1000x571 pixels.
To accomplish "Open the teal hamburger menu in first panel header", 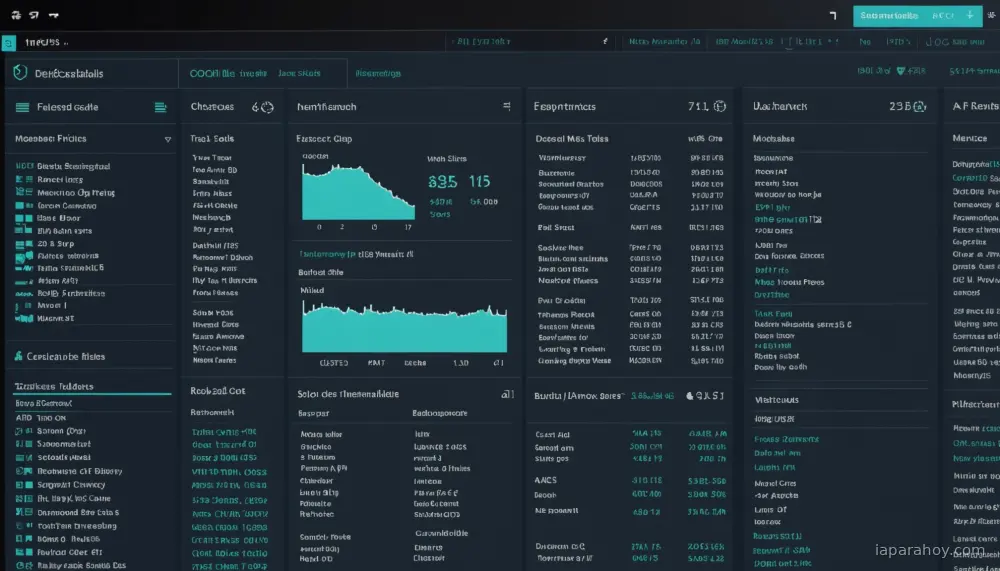I will (x=22, y=107).
